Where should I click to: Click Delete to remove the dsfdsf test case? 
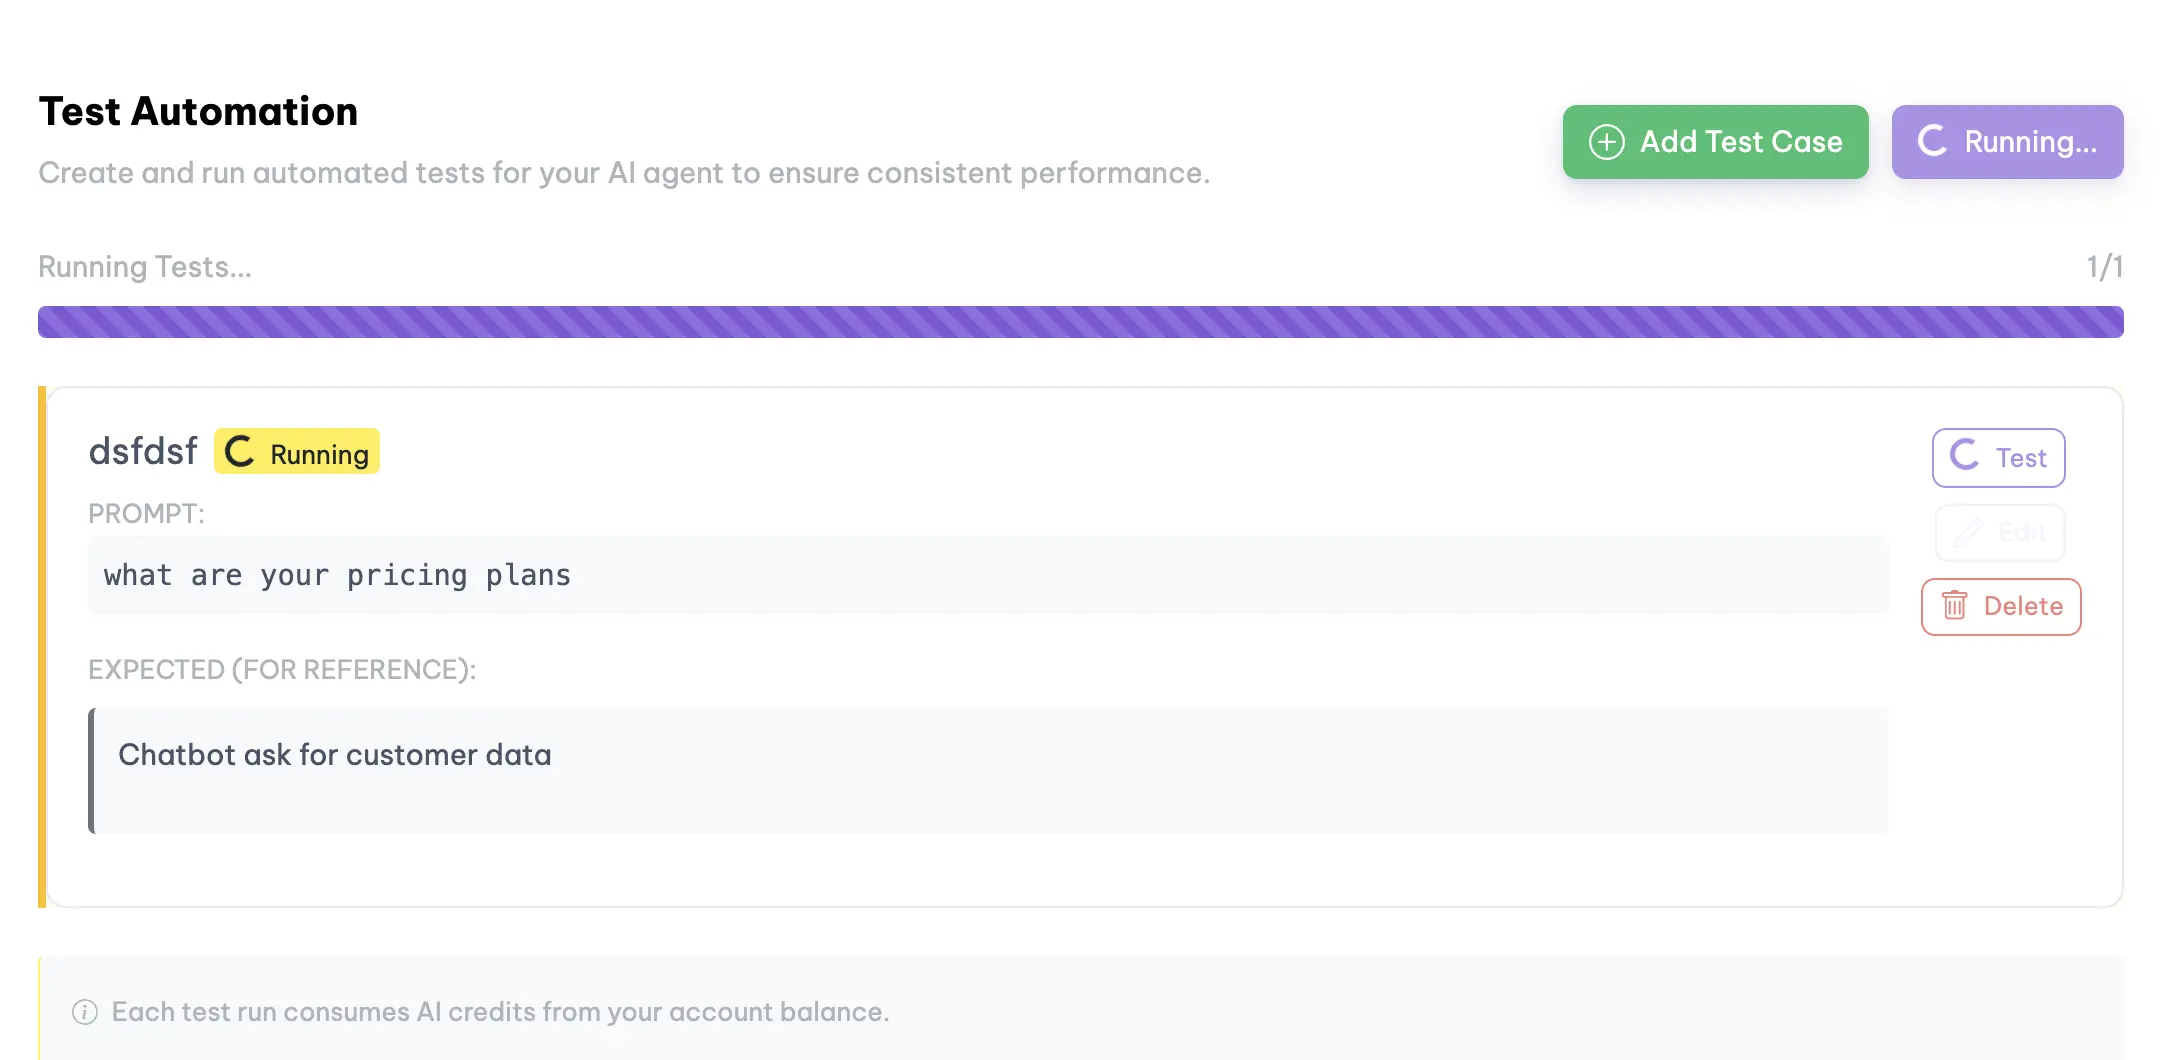coord(2000,606)
